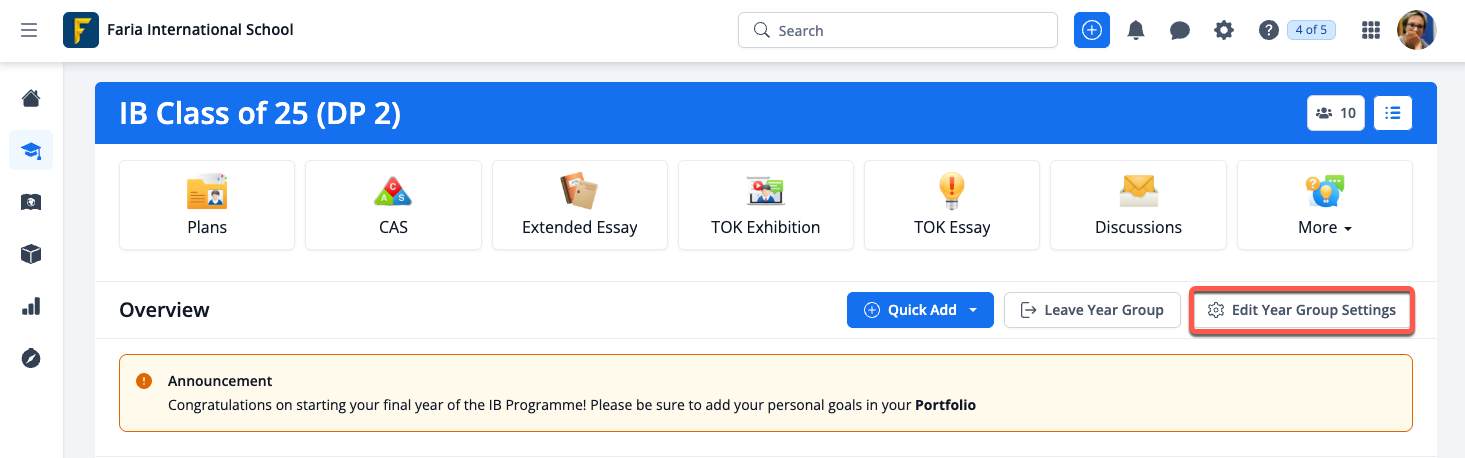
Task: Click the bar chart sidebar icon
Action: point(31,306)
